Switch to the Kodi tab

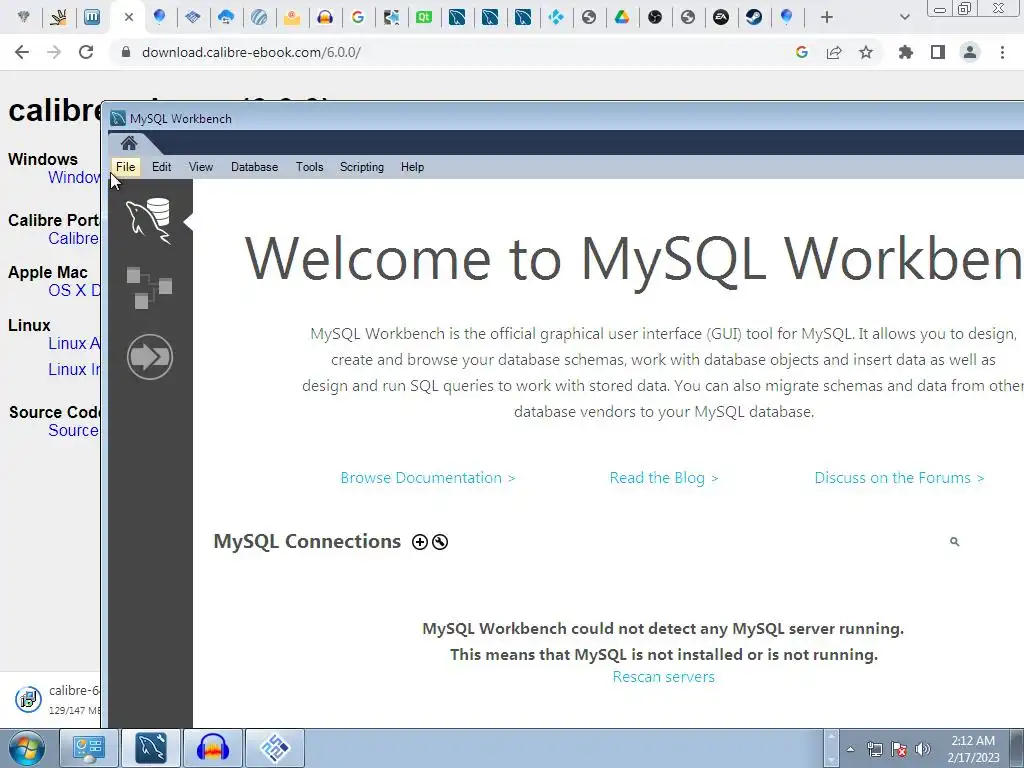pyautogui.click(x=556, y=18)
